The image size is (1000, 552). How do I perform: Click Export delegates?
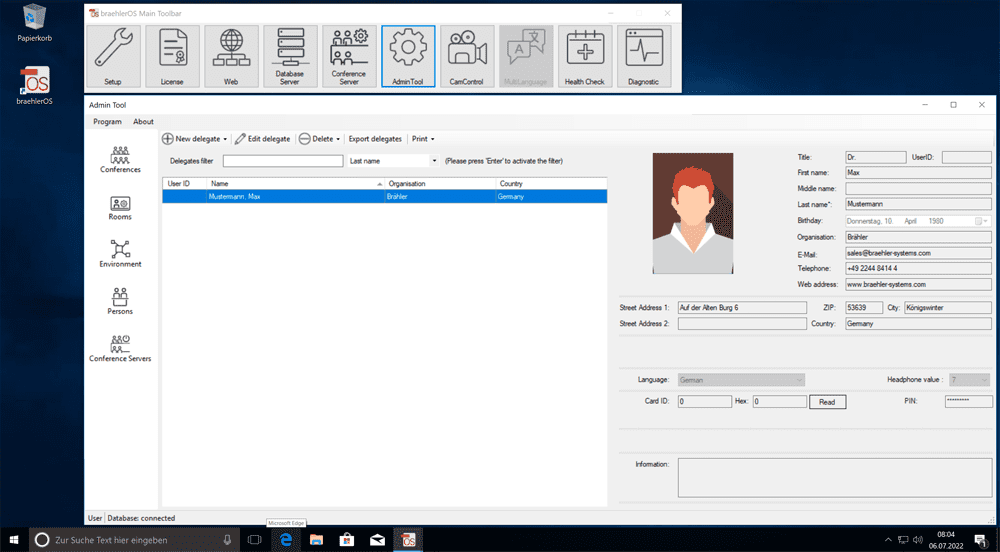(375, 139)
